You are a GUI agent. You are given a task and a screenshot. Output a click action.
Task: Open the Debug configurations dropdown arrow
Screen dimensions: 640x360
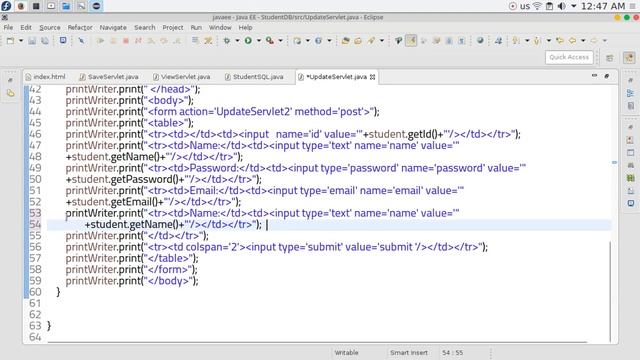237,40
